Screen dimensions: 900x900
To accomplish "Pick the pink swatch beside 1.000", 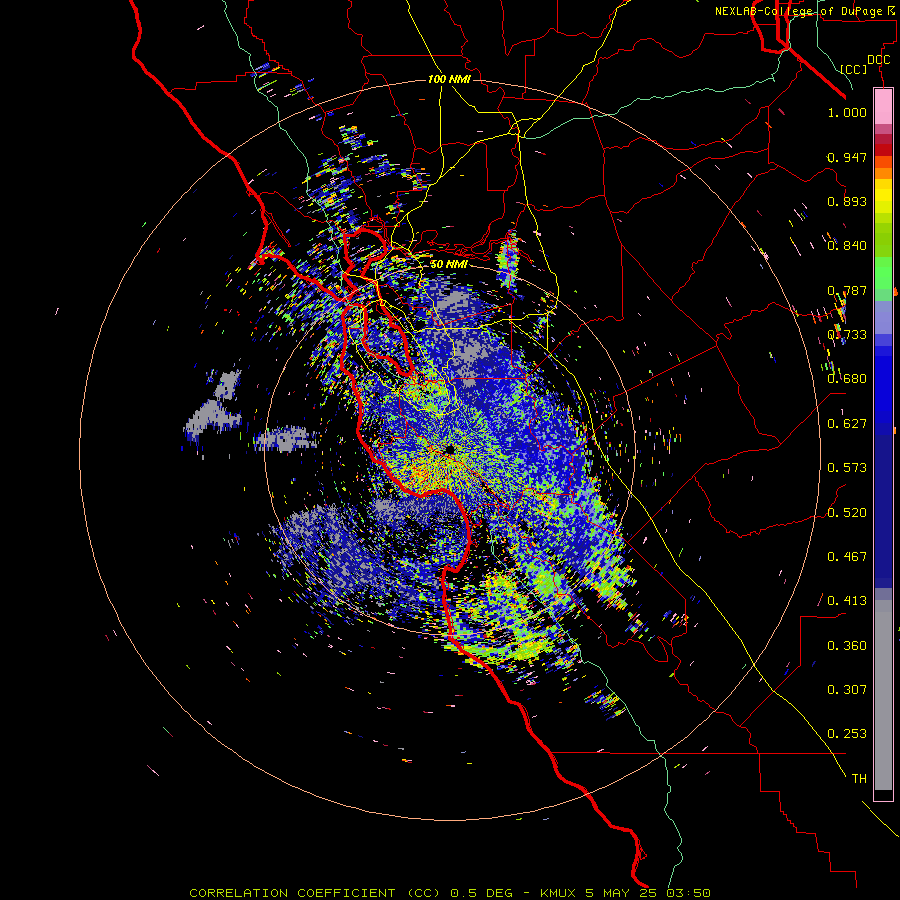I will tap(883, 107).
